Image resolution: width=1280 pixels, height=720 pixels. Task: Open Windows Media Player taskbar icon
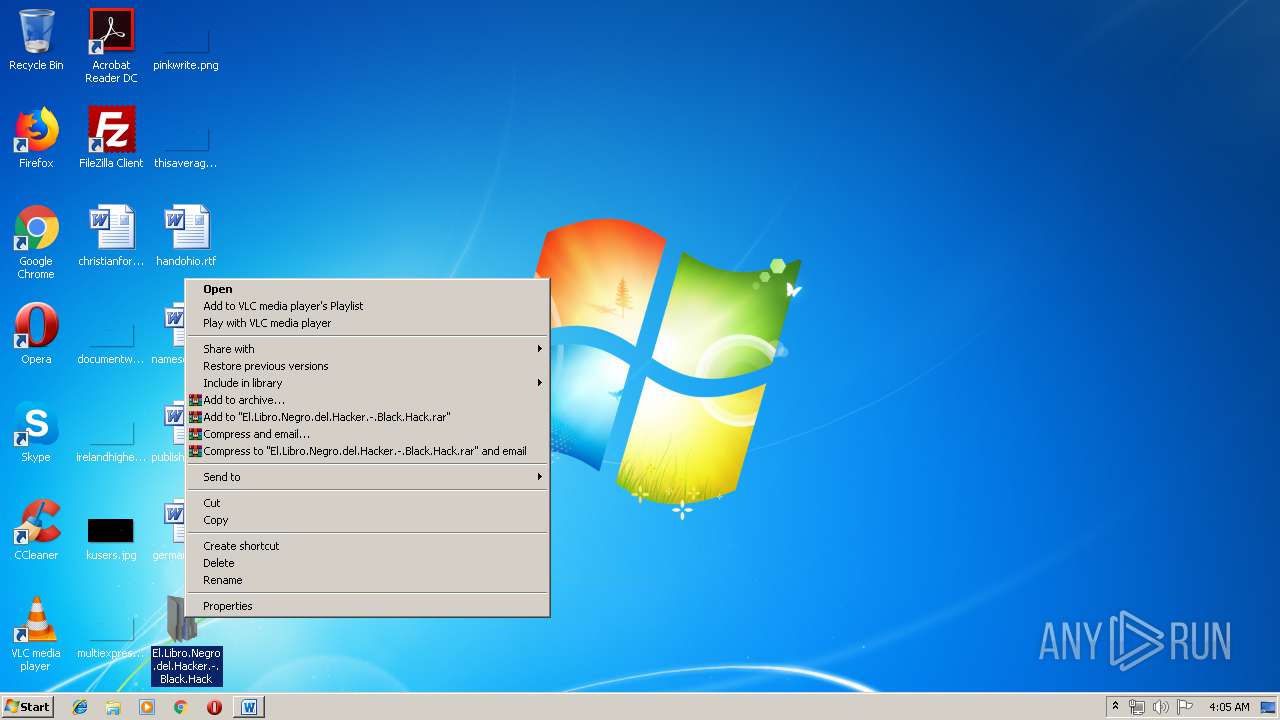click(147, 707)
